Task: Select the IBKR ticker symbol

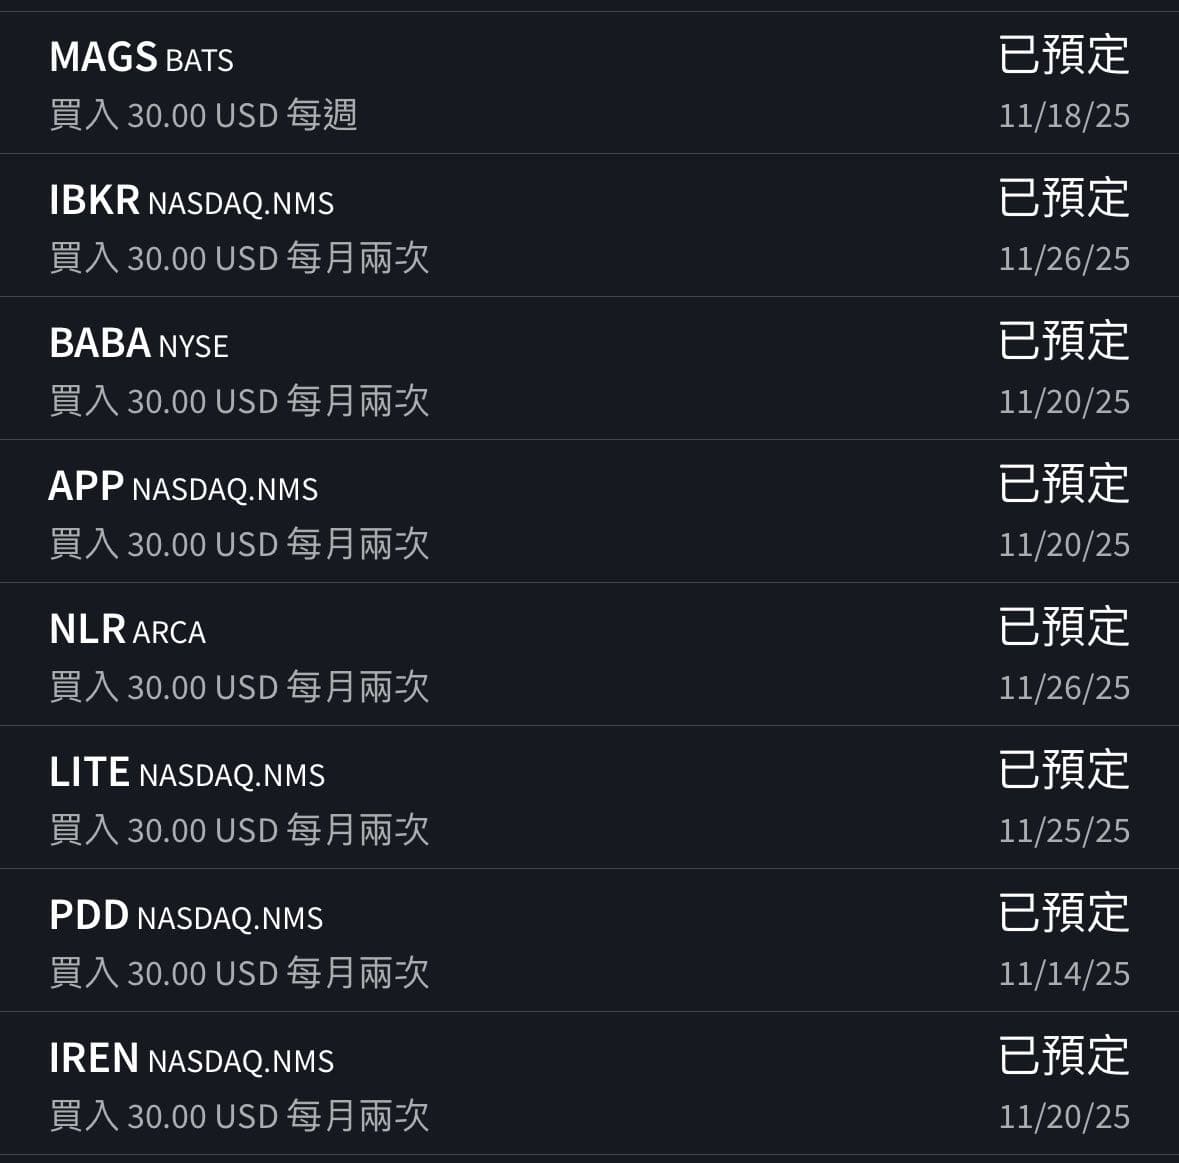Action: (94, 200)
